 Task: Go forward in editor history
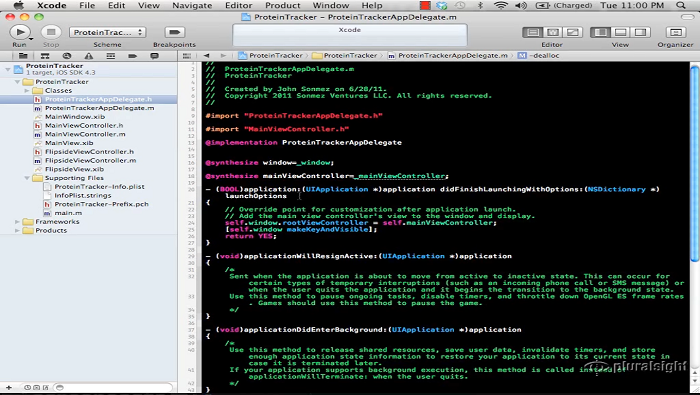click(x=223, y=56)
